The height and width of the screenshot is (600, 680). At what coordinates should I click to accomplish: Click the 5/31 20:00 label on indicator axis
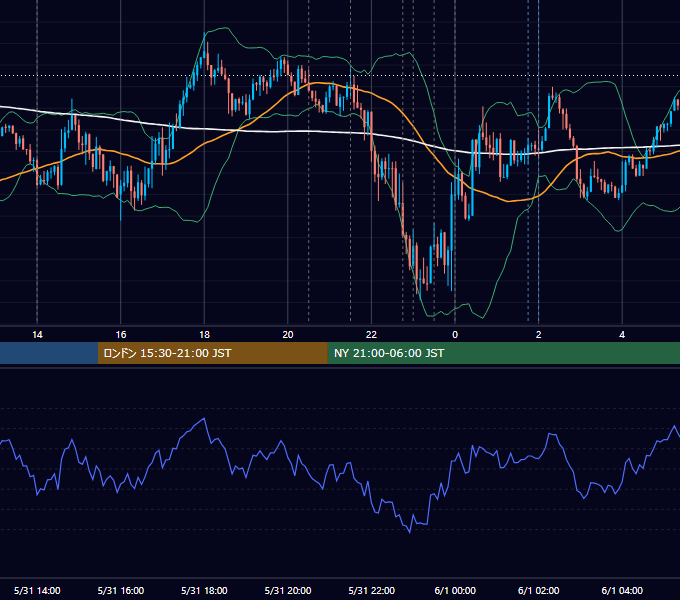pyautogui.click(x=288, y=590)
